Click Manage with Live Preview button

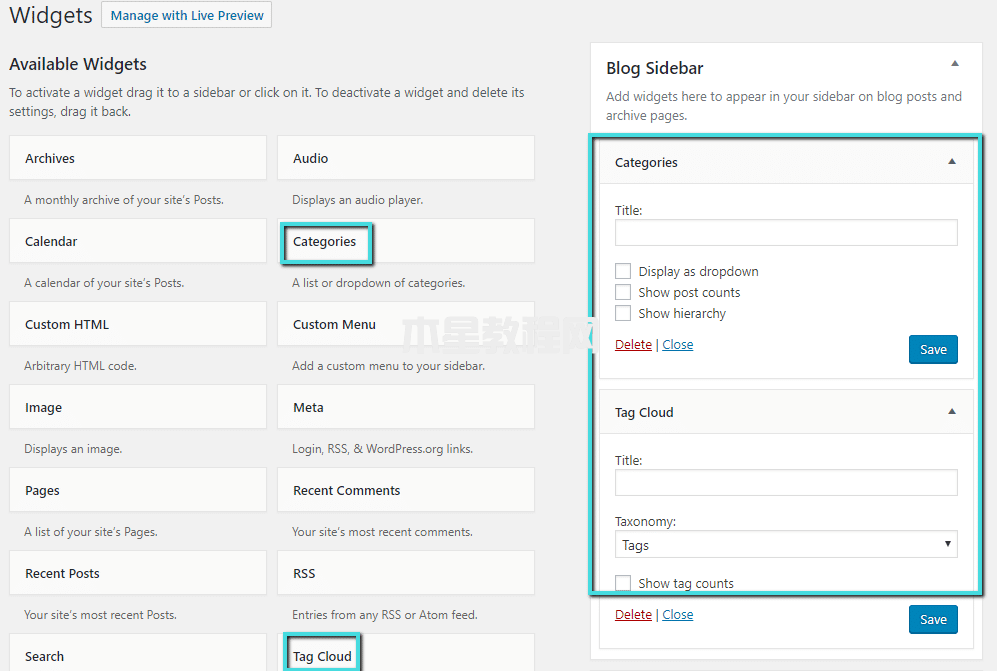tap(186, 15)
